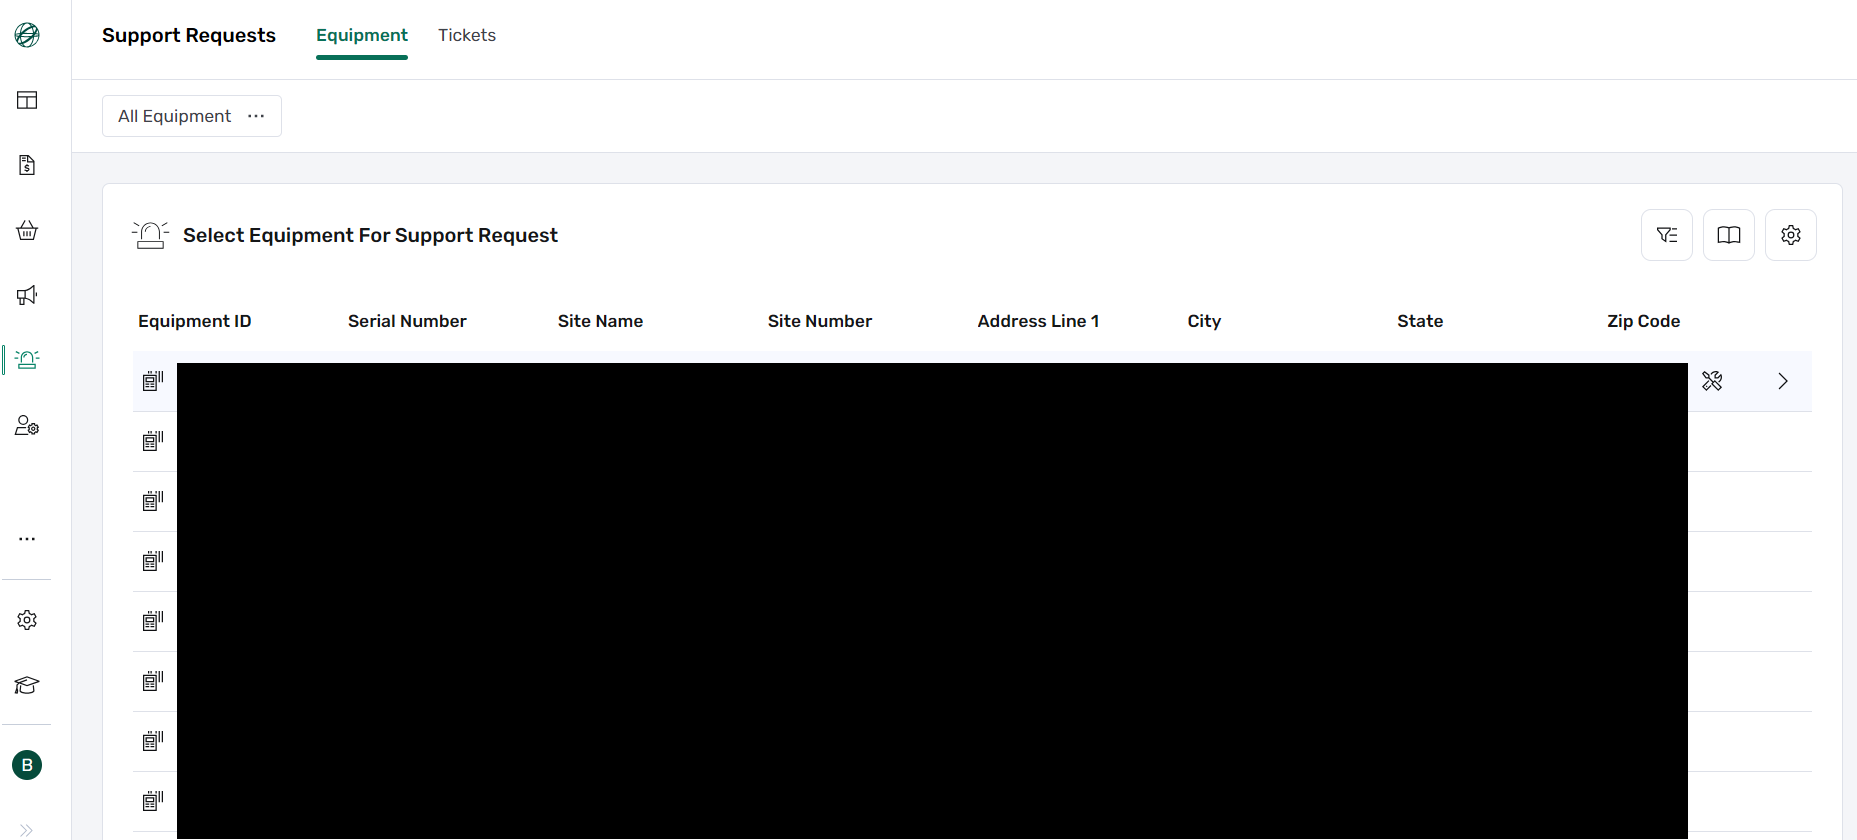Viewport: 1857px width, 840px height.
Task: Open the invoice document icon in sidebar
Action: click(x=27, y=165)
